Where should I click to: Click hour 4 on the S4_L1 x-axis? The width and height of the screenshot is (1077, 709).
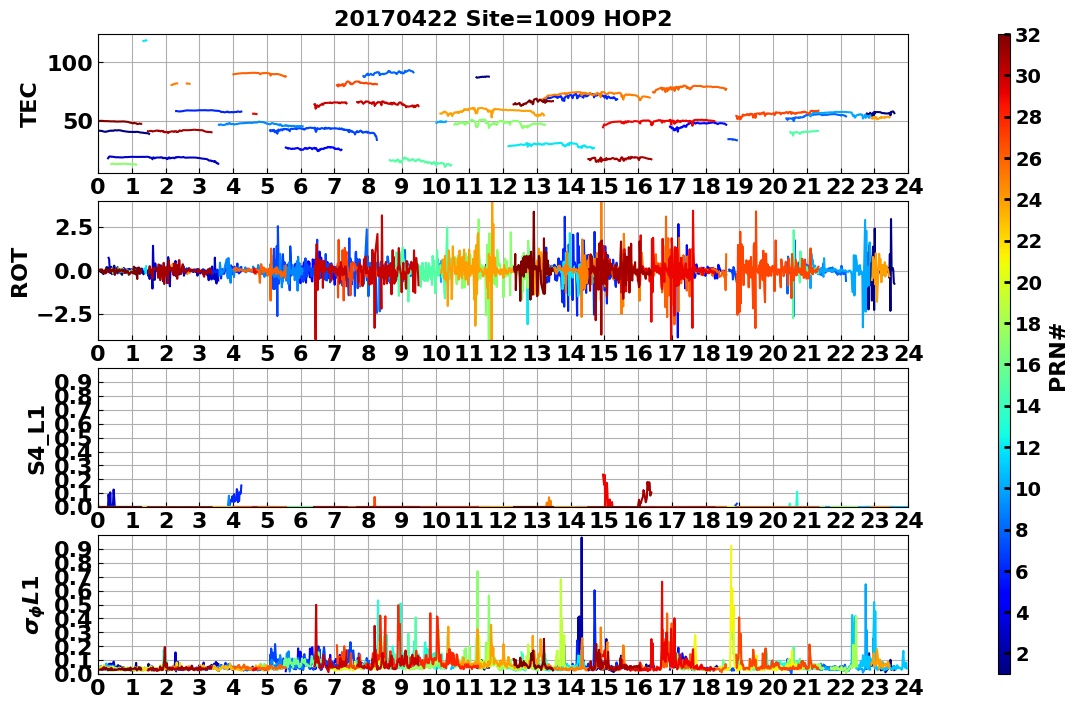[x=234, y=520]
